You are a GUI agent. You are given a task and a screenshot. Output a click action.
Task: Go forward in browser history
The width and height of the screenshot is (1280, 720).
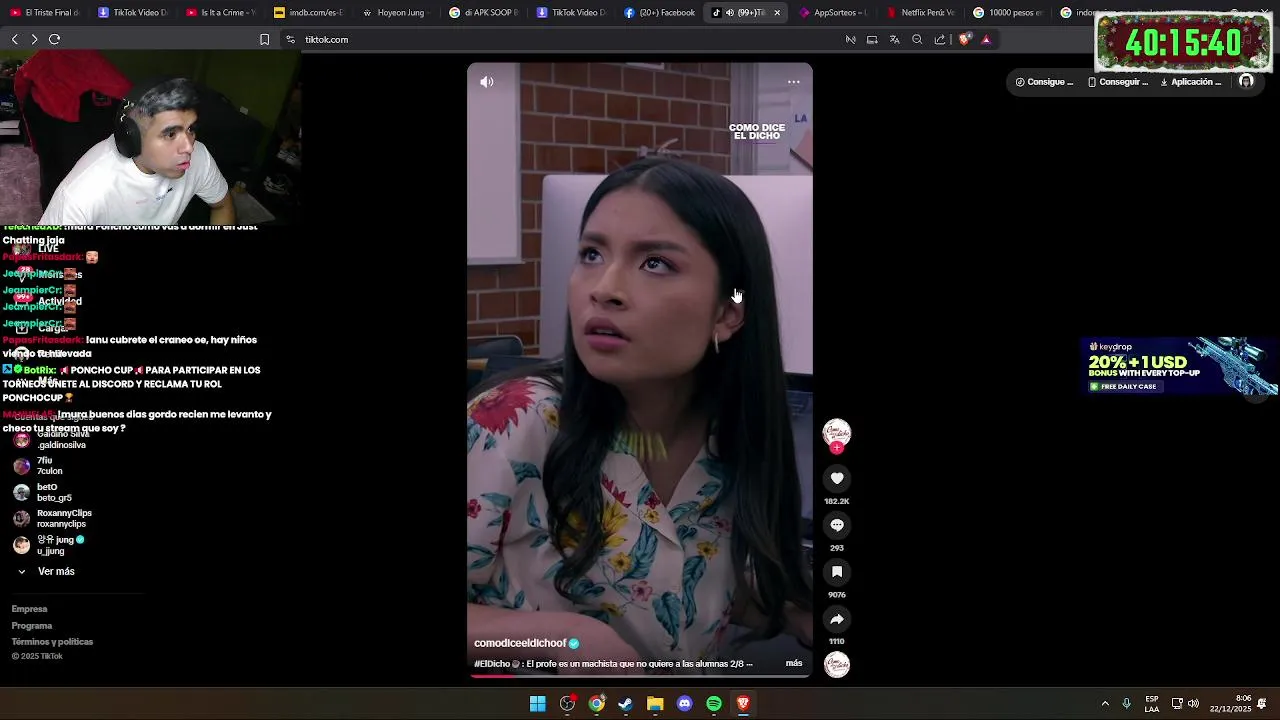[34, 39]
